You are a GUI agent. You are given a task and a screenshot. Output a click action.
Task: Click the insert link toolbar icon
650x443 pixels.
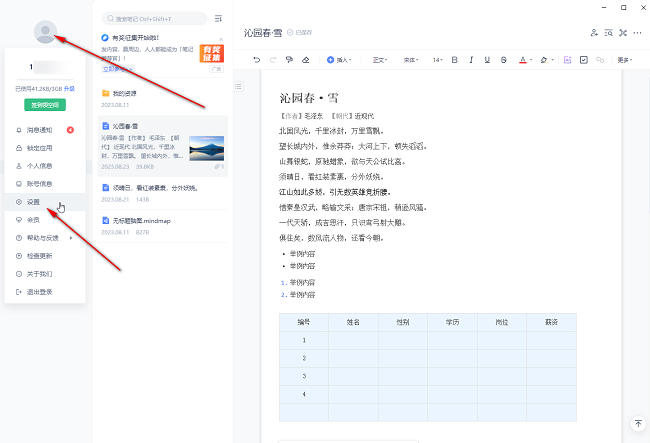click(600, 60)
